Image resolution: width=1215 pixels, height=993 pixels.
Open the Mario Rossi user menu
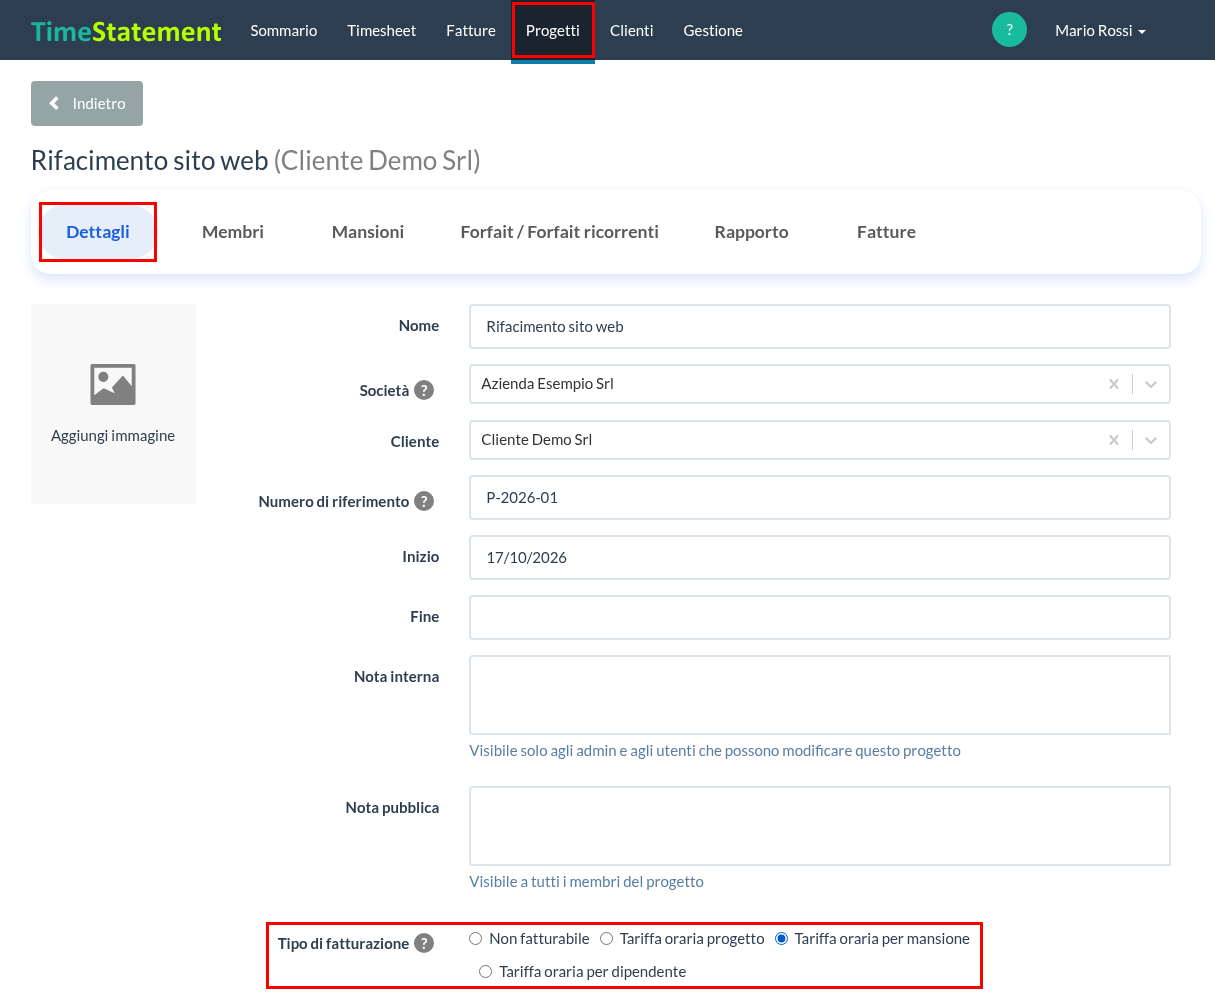click(1100, 31)
